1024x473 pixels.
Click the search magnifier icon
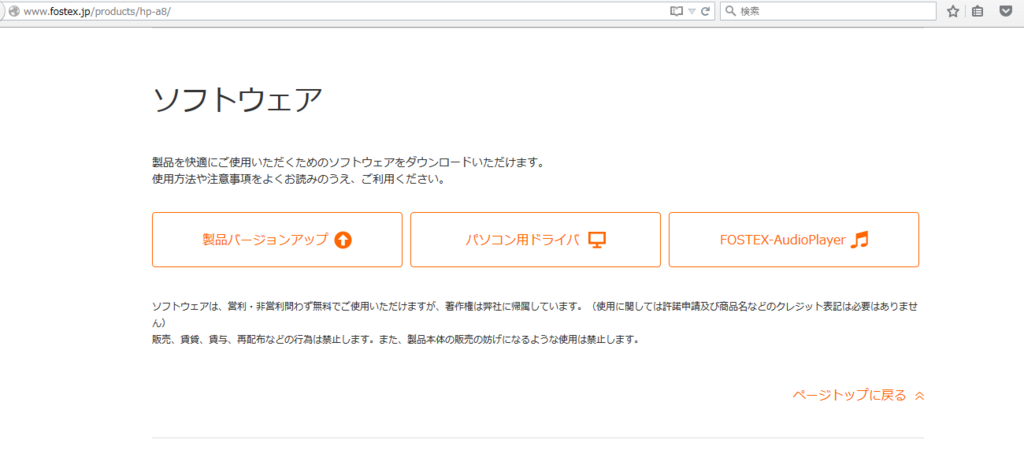pos(731,12)
